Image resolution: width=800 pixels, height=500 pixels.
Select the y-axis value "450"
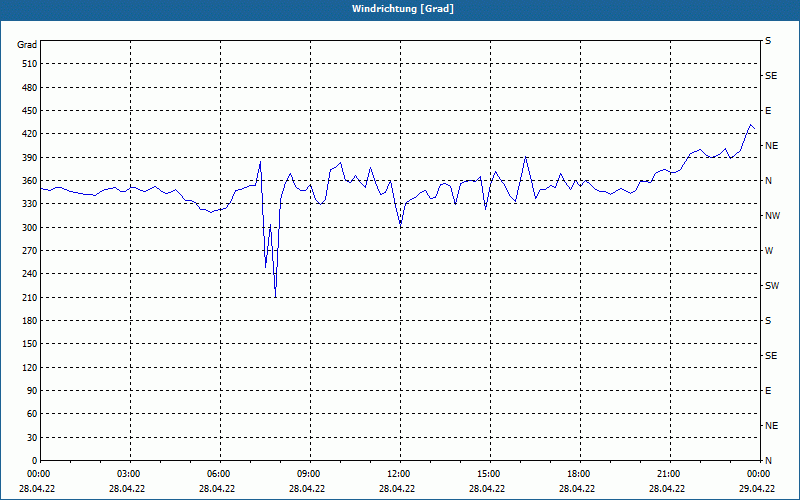click(x=30, y=111)
